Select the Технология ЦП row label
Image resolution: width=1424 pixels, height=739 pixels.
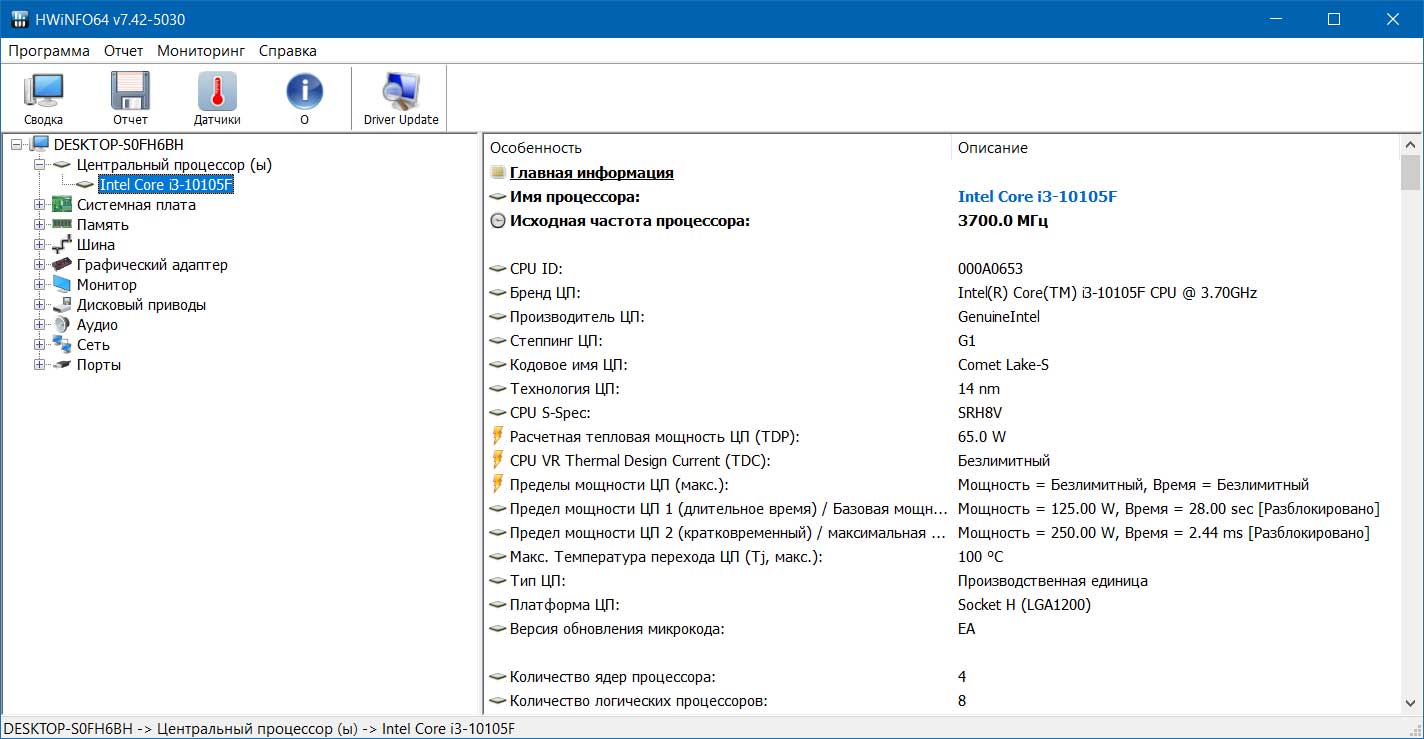click(x=565, y=389)
